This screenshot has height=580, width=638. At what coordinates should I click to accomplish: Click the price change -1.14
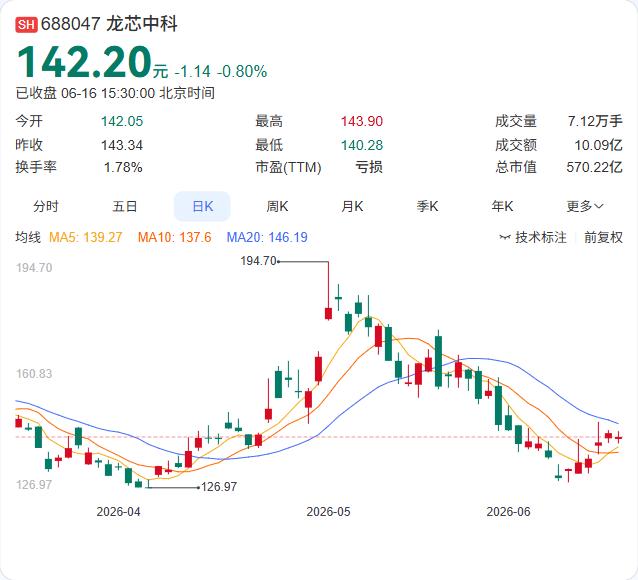click(x=193, y=71)
